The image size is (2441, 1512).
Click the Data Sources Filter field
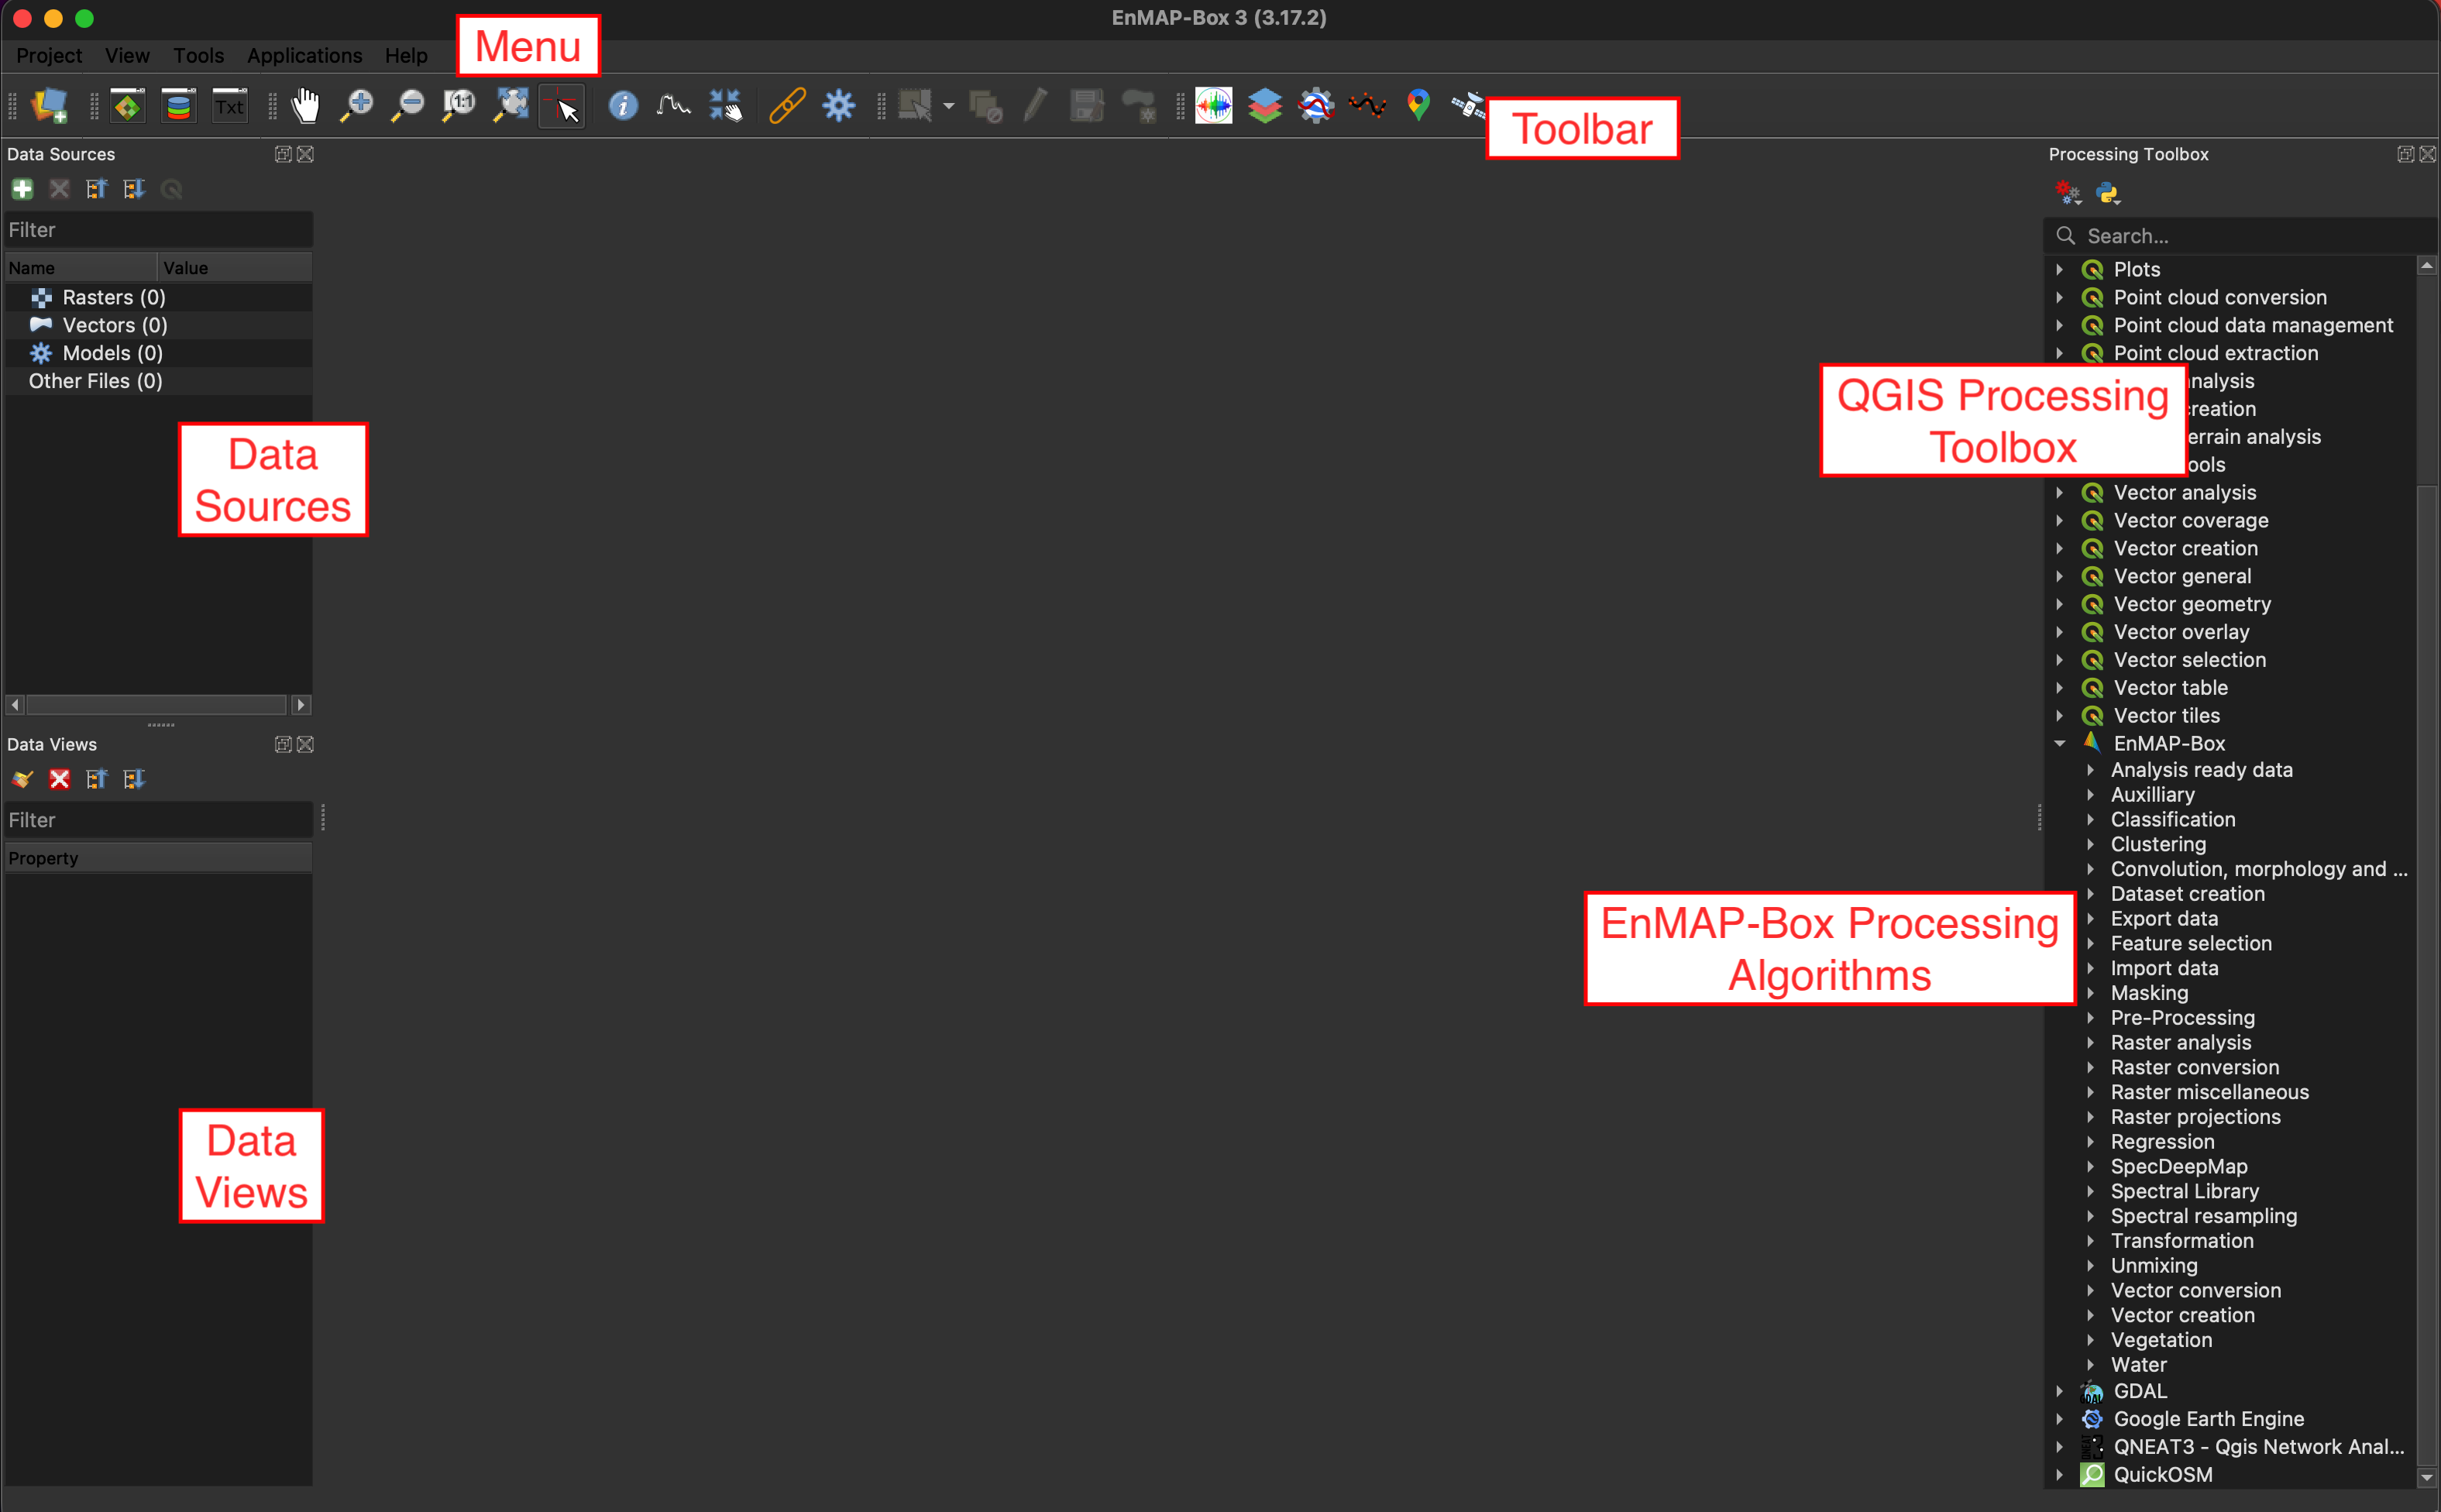[158, 230]
